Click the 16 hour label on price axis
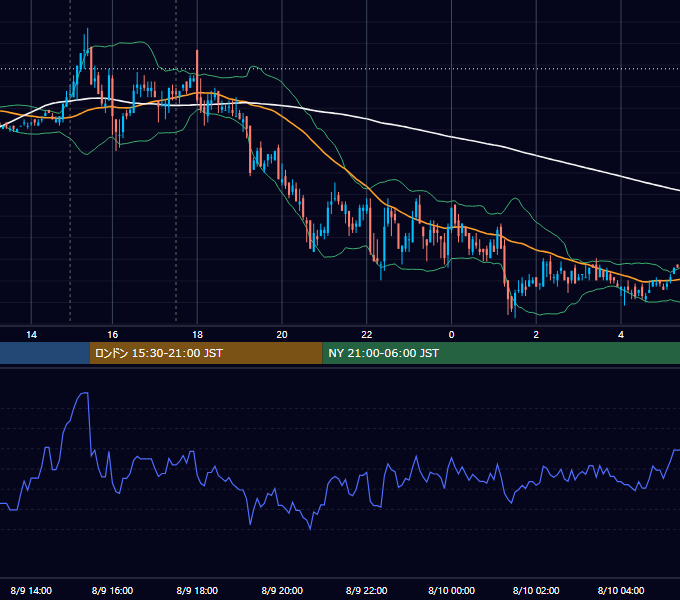680x600 pixels. point(112,334)
